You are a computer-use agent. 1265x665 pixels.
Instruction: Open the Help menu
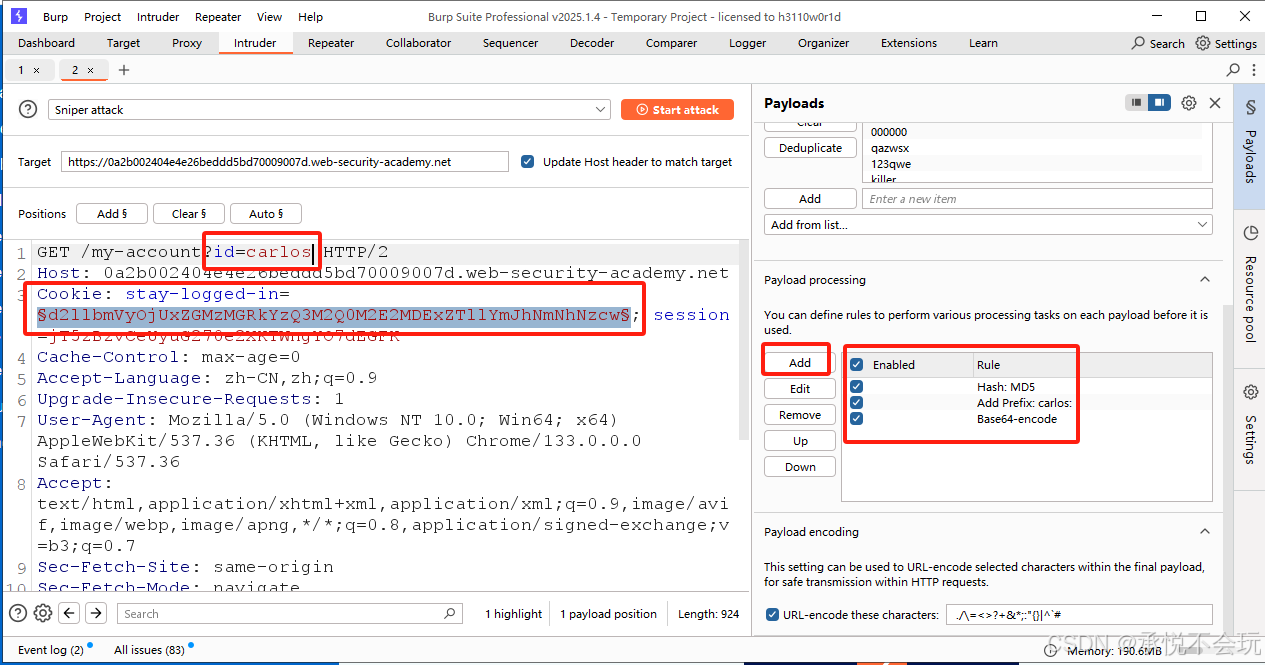point(311,17)
